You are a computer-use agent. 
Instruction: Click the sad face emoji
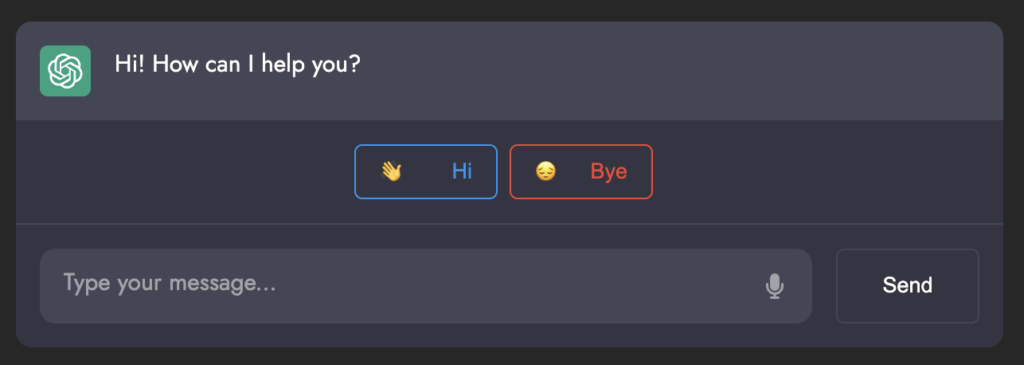tap(546, 172)
